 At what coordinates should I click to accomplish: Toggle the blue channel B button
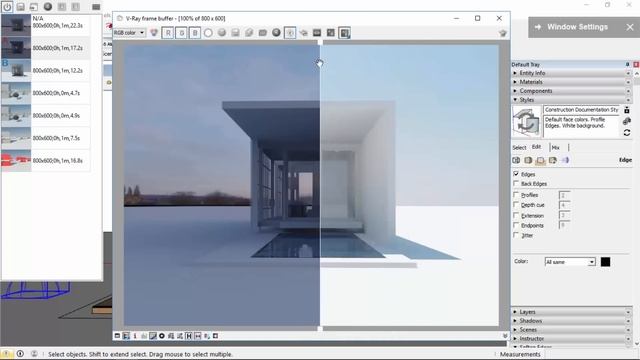tap(195, 33)
